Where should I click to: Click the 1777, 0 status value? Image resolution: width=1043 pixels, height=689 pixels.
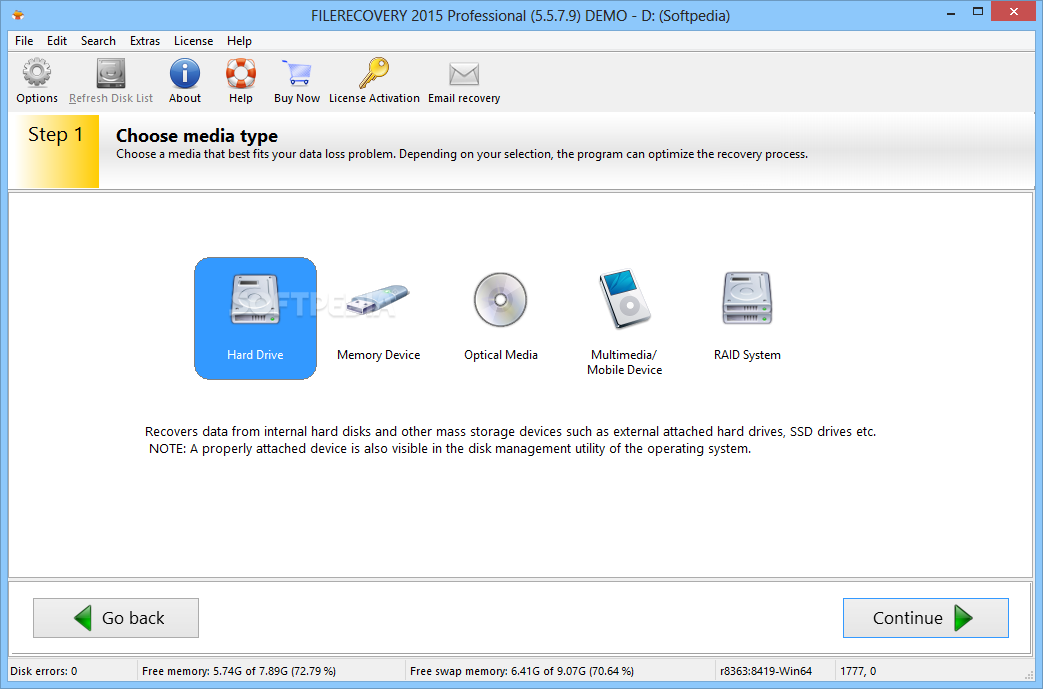[858, 671]
